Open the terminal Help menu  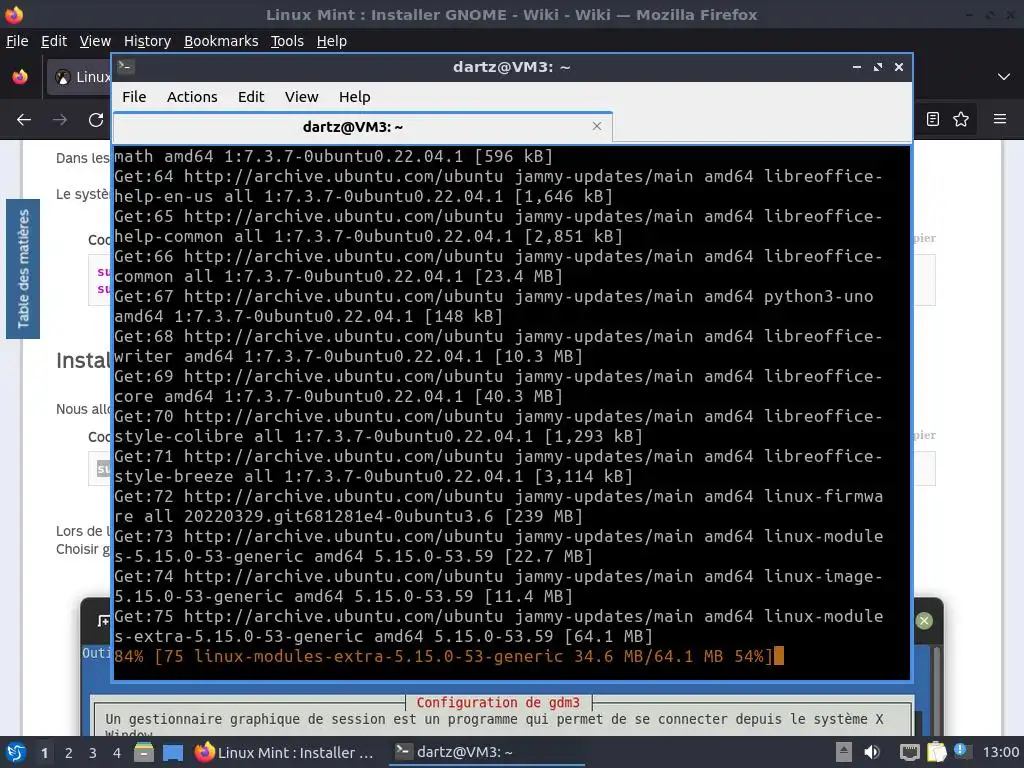pos(355,97)
